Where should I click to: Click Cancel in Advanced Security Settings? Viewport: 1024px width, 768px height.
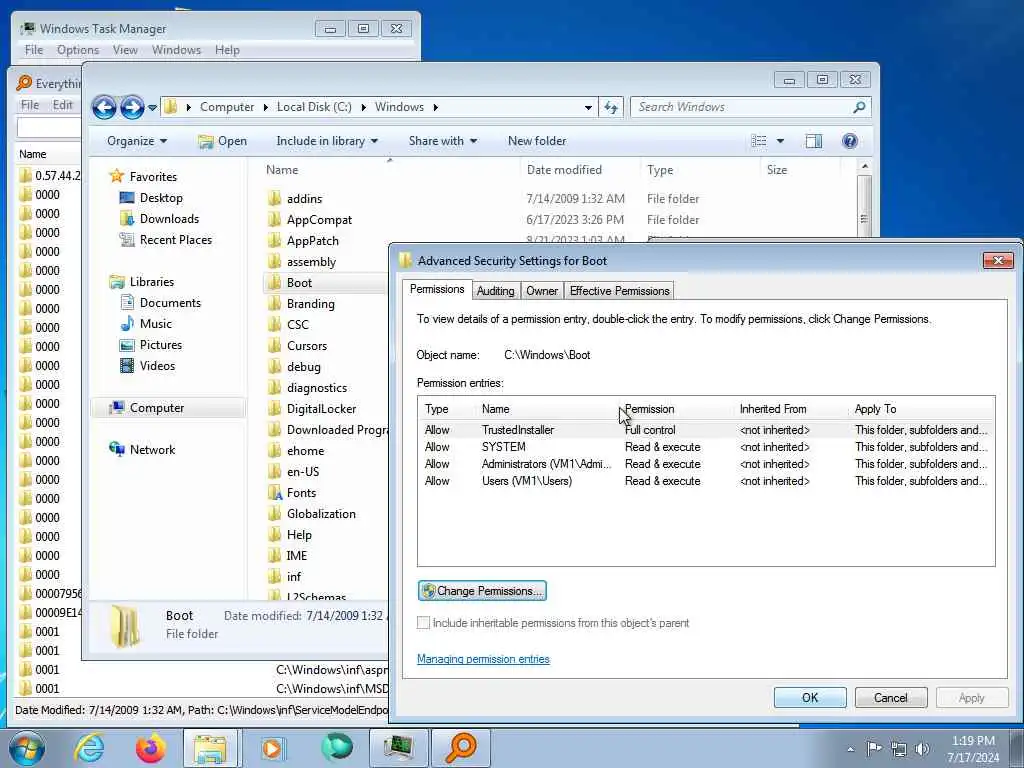click(891, 697)
